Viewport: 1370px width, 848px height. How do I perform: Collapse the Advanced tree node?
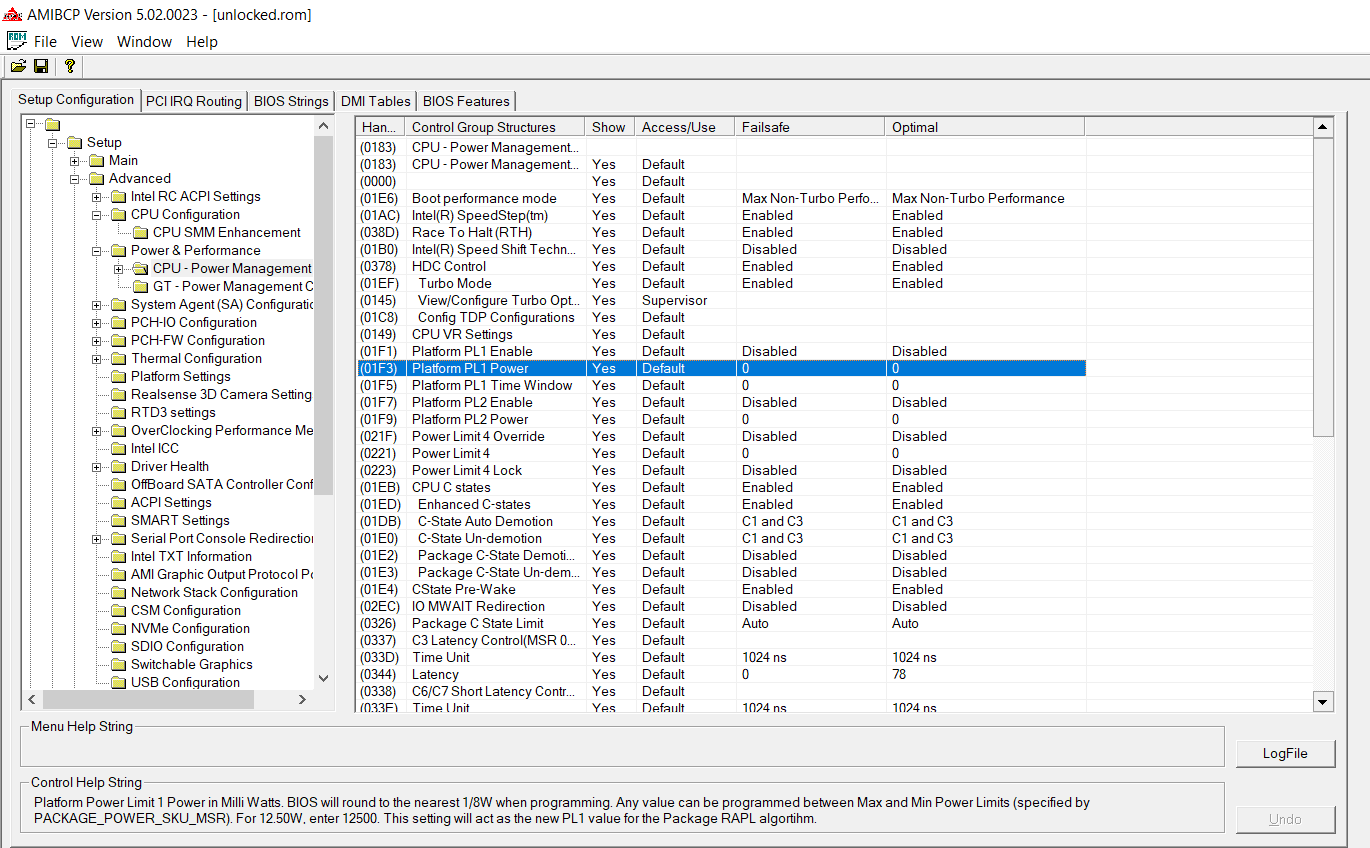75,179
